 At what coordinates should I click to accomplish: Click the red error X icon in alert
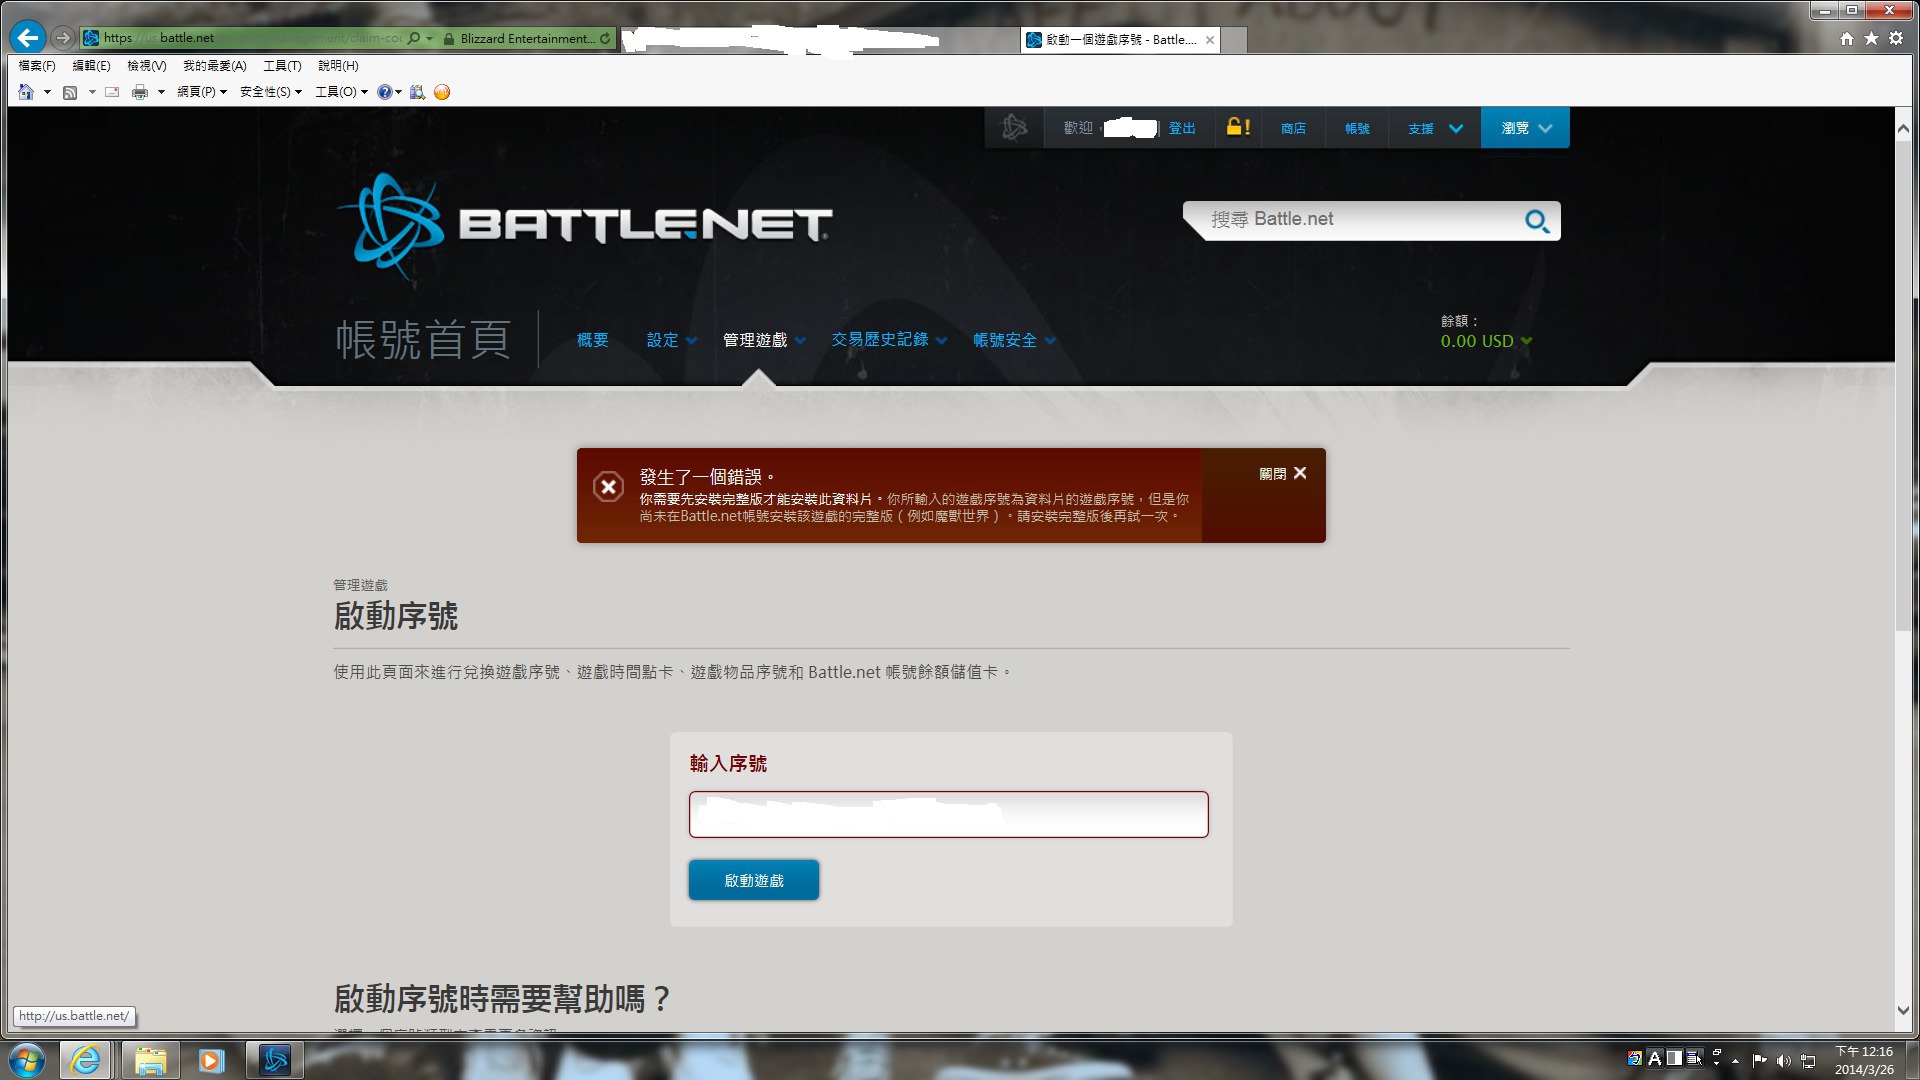pos(608,487)
